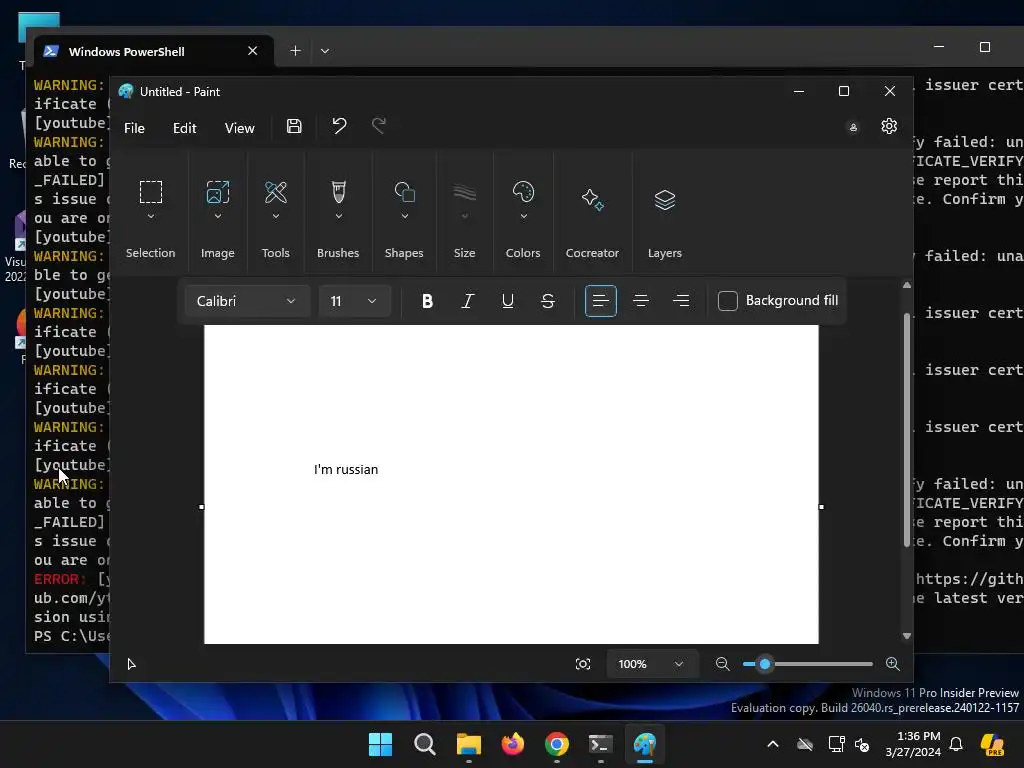This screenshot has height=768, width=1024.
Task: Click the zoom in magnifier icon
Action: (893, 664)
